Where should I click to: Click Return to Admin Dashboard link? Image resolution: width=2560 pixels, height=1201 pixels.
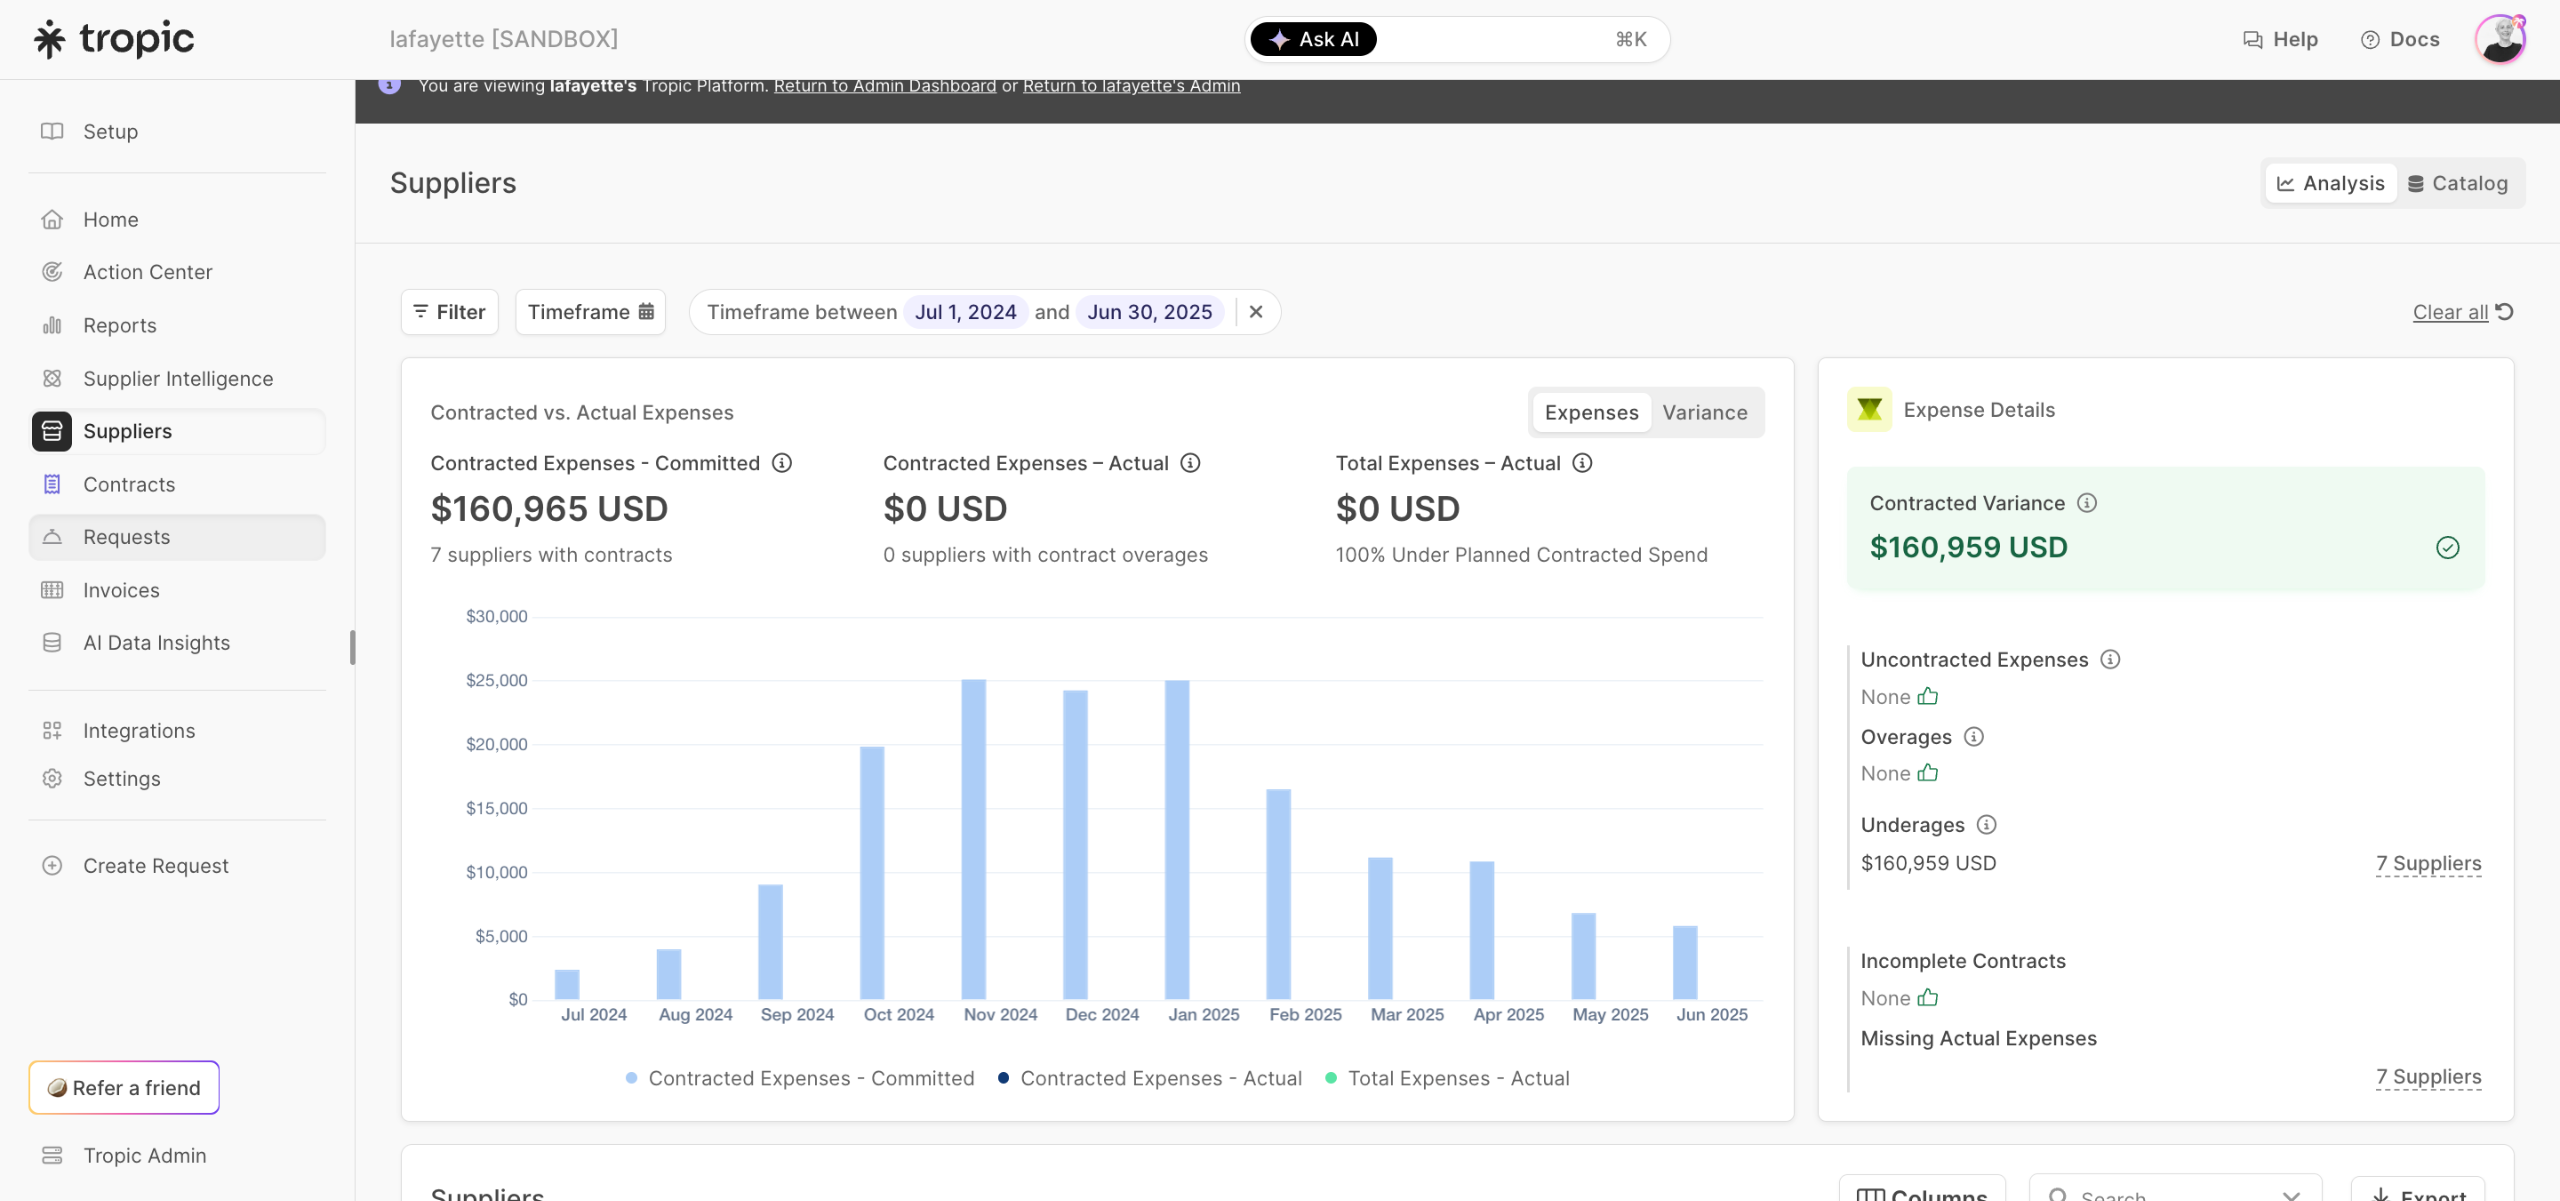coord(885,86)
